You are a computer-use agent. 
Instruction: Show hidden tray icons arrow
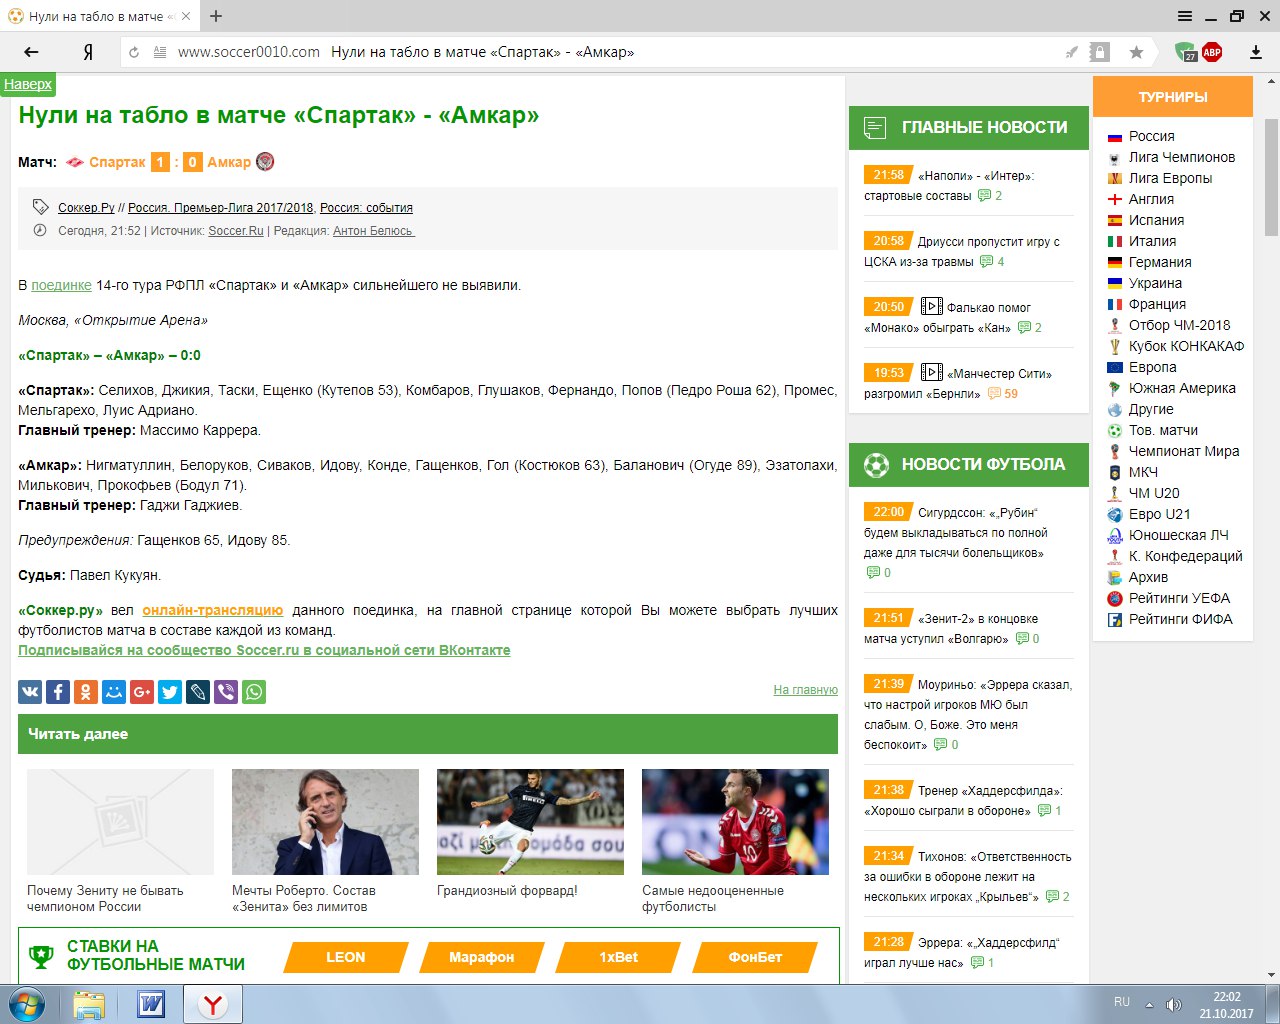click(1149, 1004)
